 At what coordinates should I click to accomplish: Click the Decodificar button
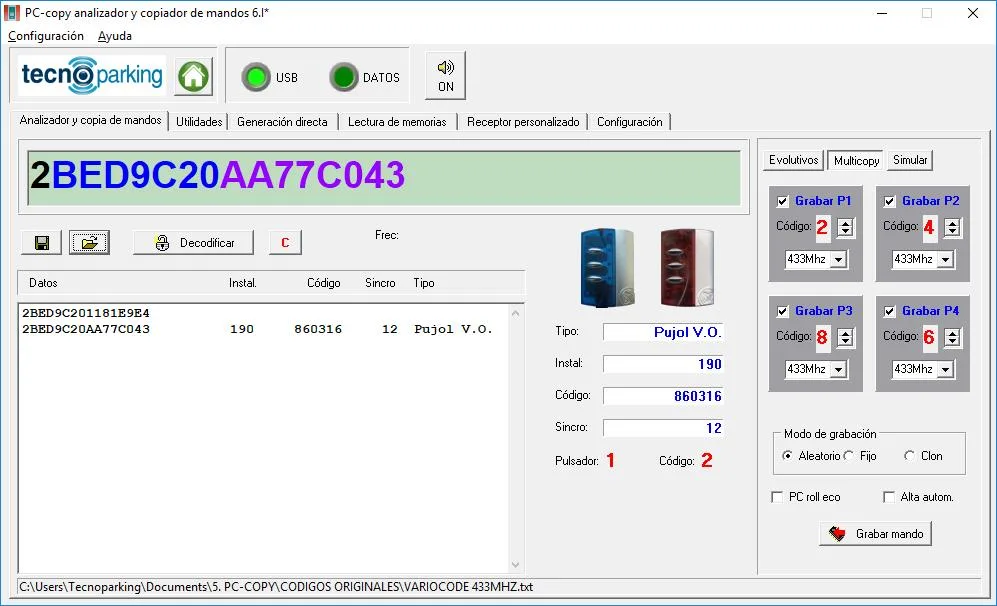(193, 242)
